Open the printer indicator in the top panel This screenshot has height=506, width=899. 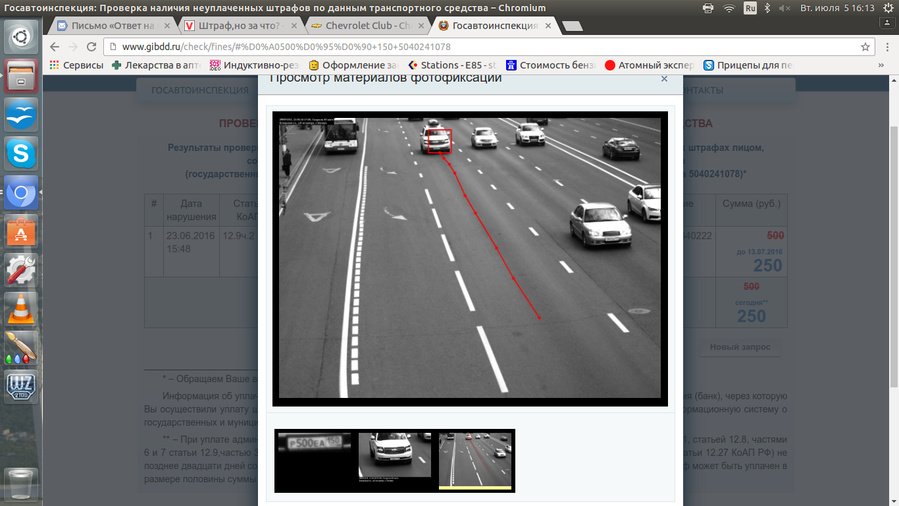[x=708, y=8]
